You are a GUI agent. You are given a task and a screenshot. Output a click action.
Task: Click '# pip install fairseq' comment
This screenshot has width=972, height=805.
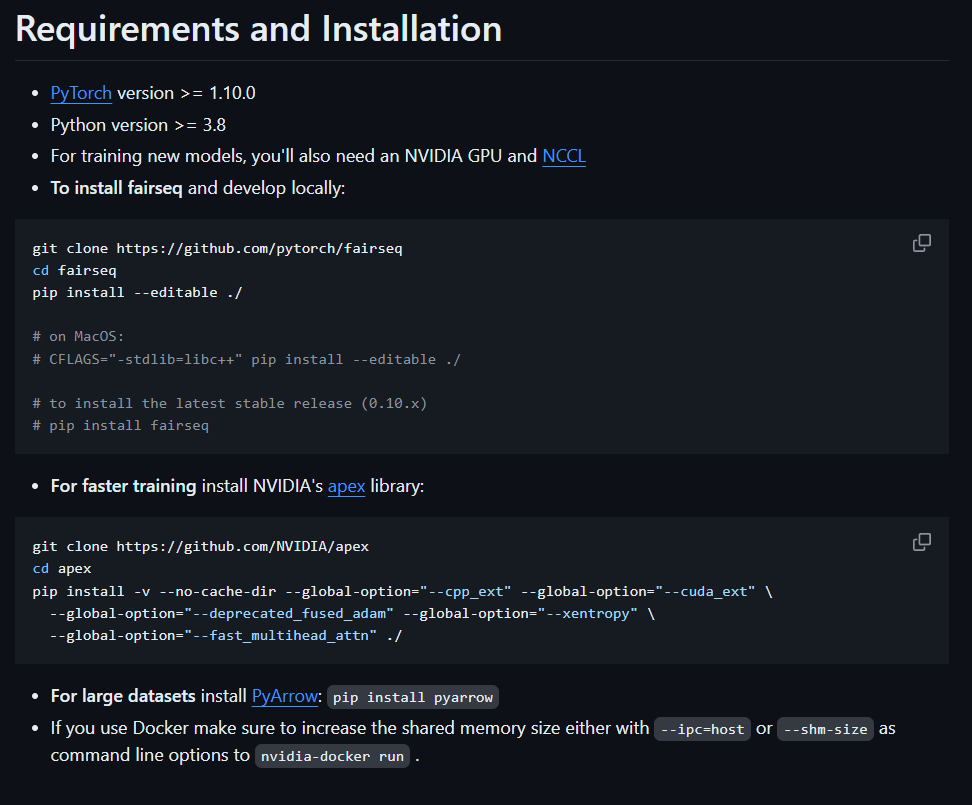click(121, 426)
